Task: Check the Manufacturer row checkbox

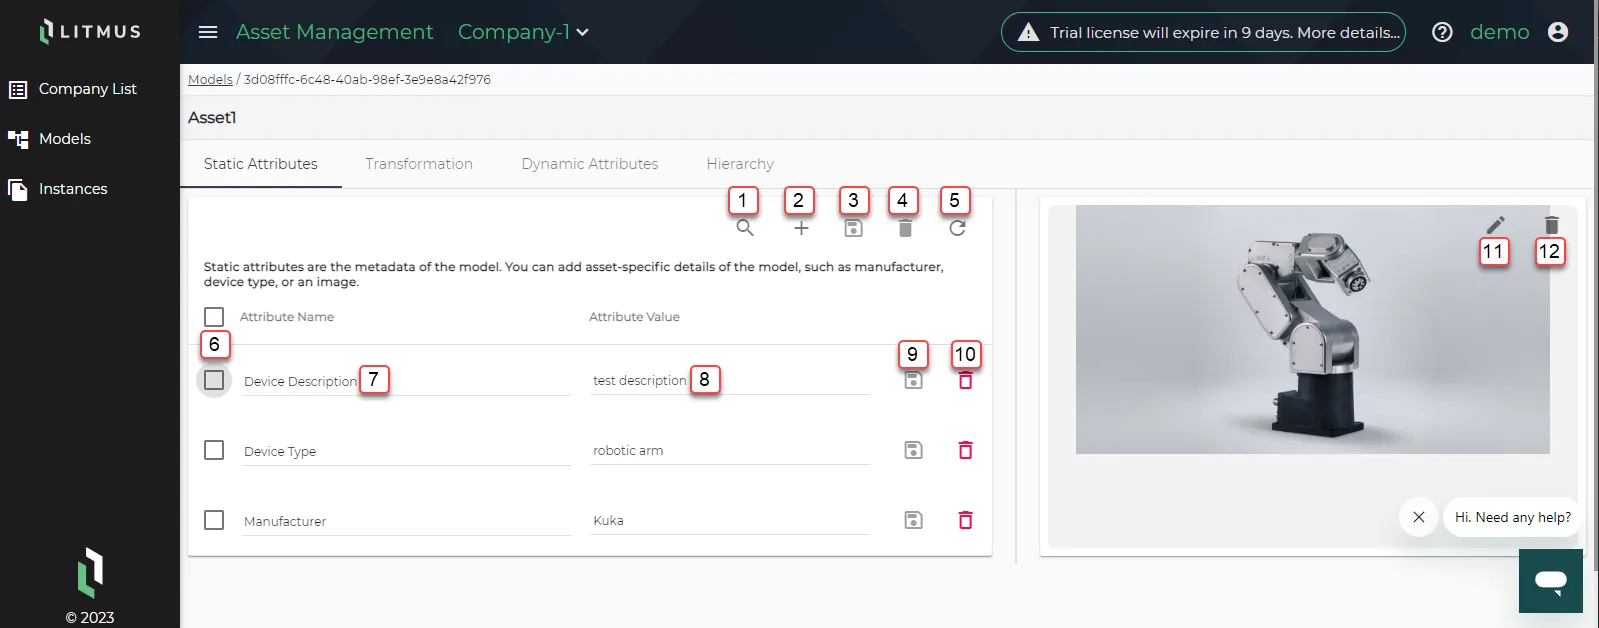Action: click(214, 520)
